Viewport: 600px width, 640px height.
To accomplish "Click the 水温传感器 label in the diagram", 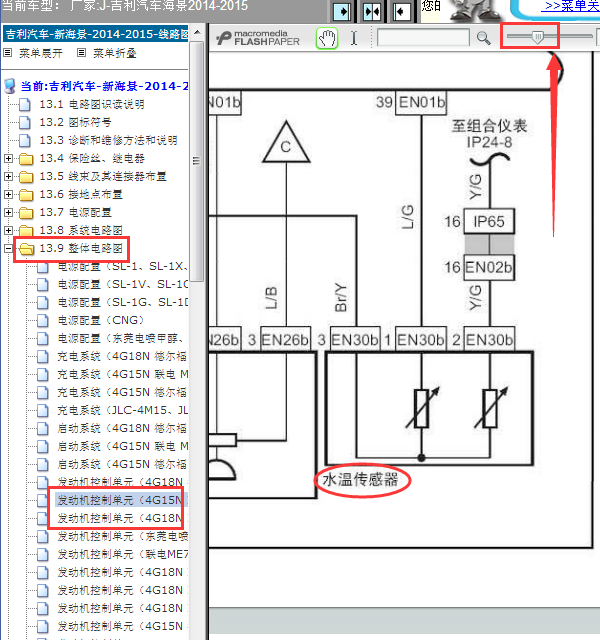I will 360,480.
